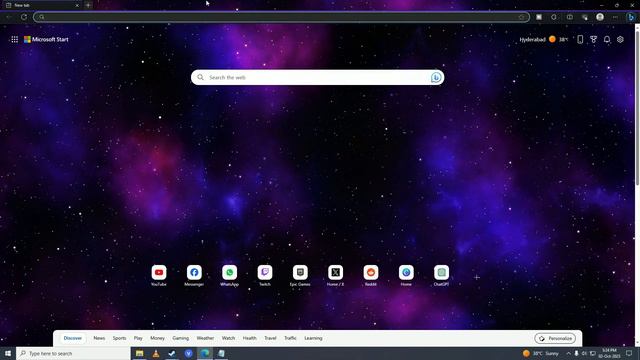The width and height of the screenshot is (640, 360).
Task: Click the Bing chat icon in search box
Action: [436, 78]
